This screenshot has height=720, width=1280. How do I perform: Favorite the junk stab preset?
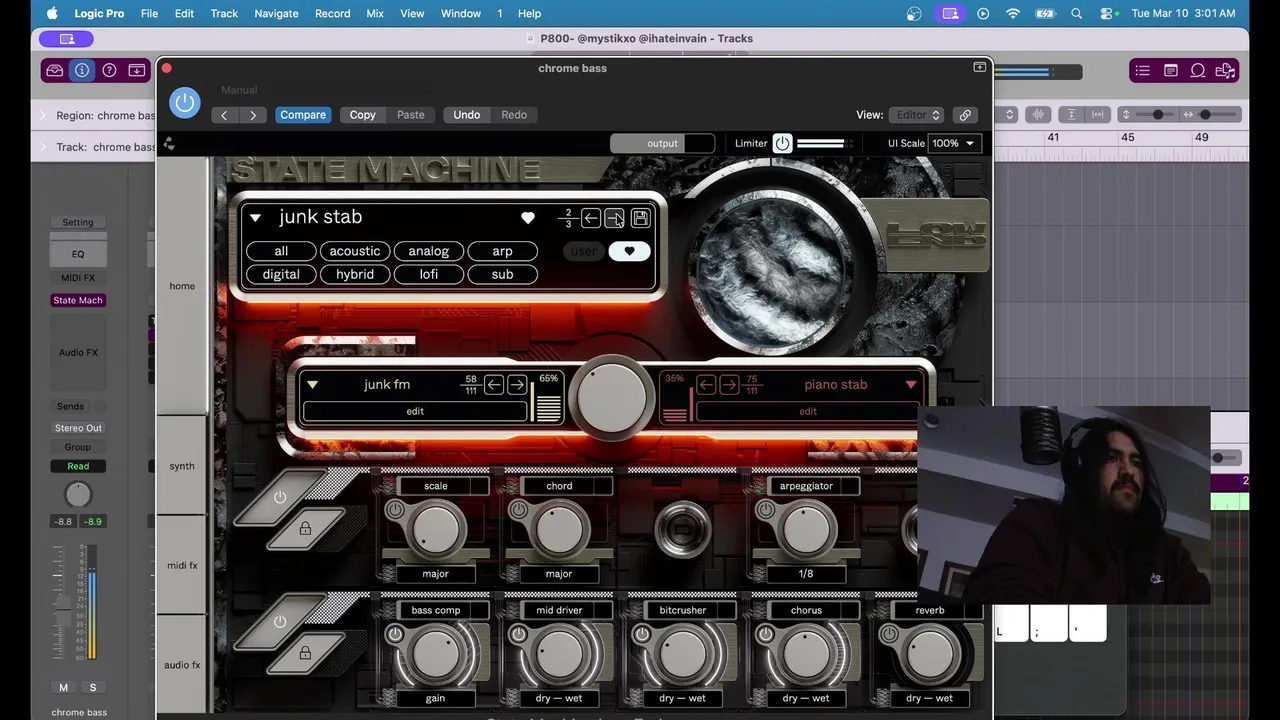click(528, 218)
